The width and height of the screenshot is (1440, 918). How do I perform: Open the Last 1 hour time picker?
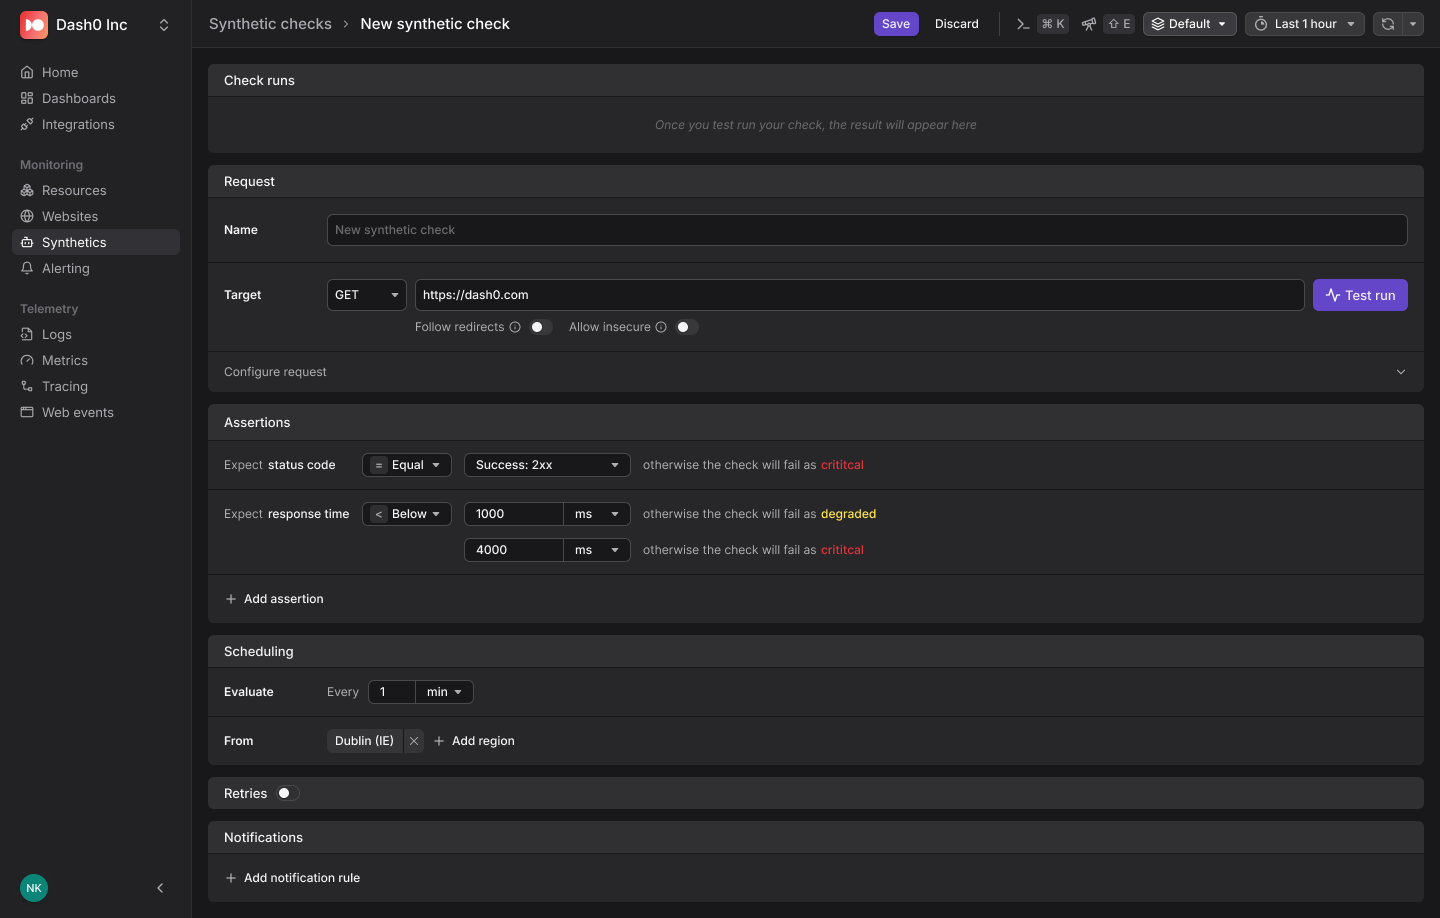1305,24
